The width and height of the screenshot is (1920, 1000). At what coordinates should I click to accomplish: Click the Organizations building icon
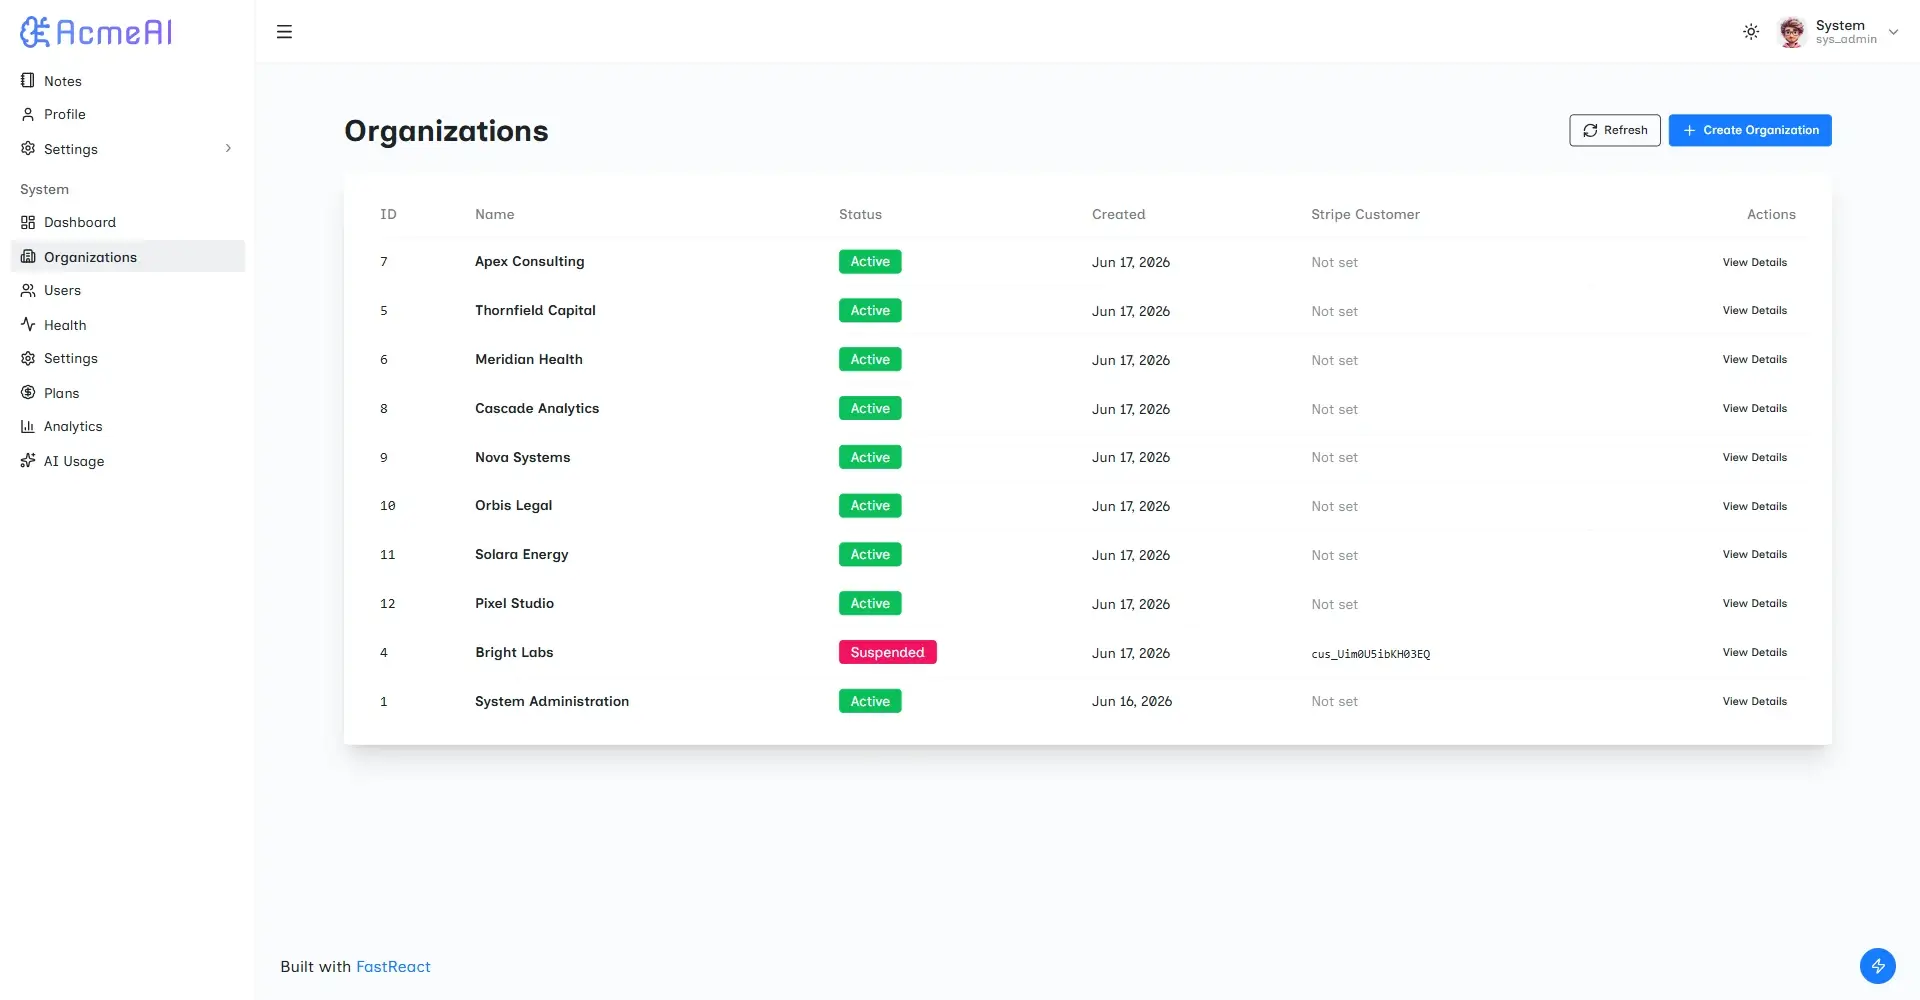coord(28,257)
